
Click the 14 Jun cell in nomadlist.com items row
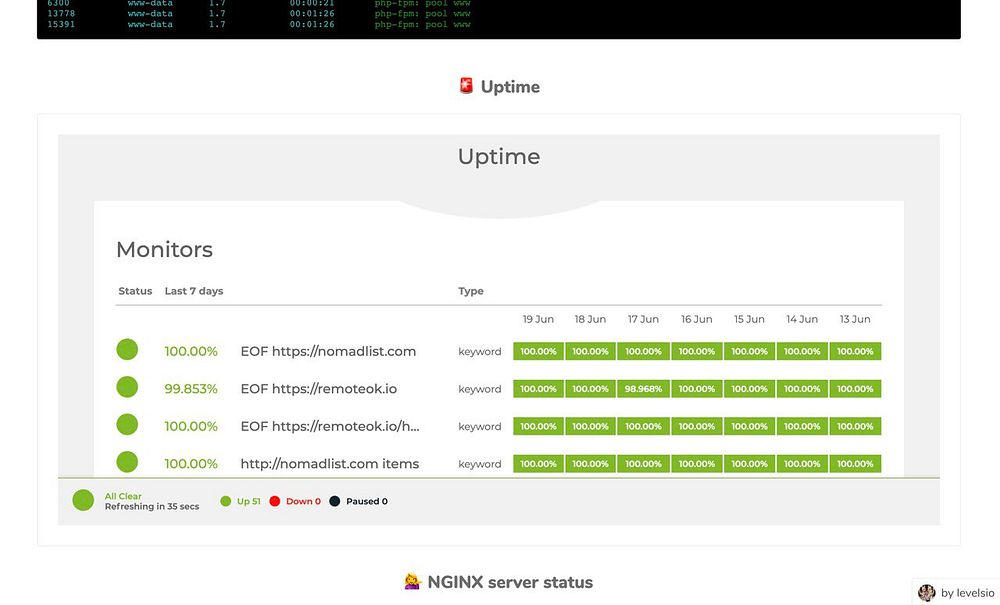point(802,463)
